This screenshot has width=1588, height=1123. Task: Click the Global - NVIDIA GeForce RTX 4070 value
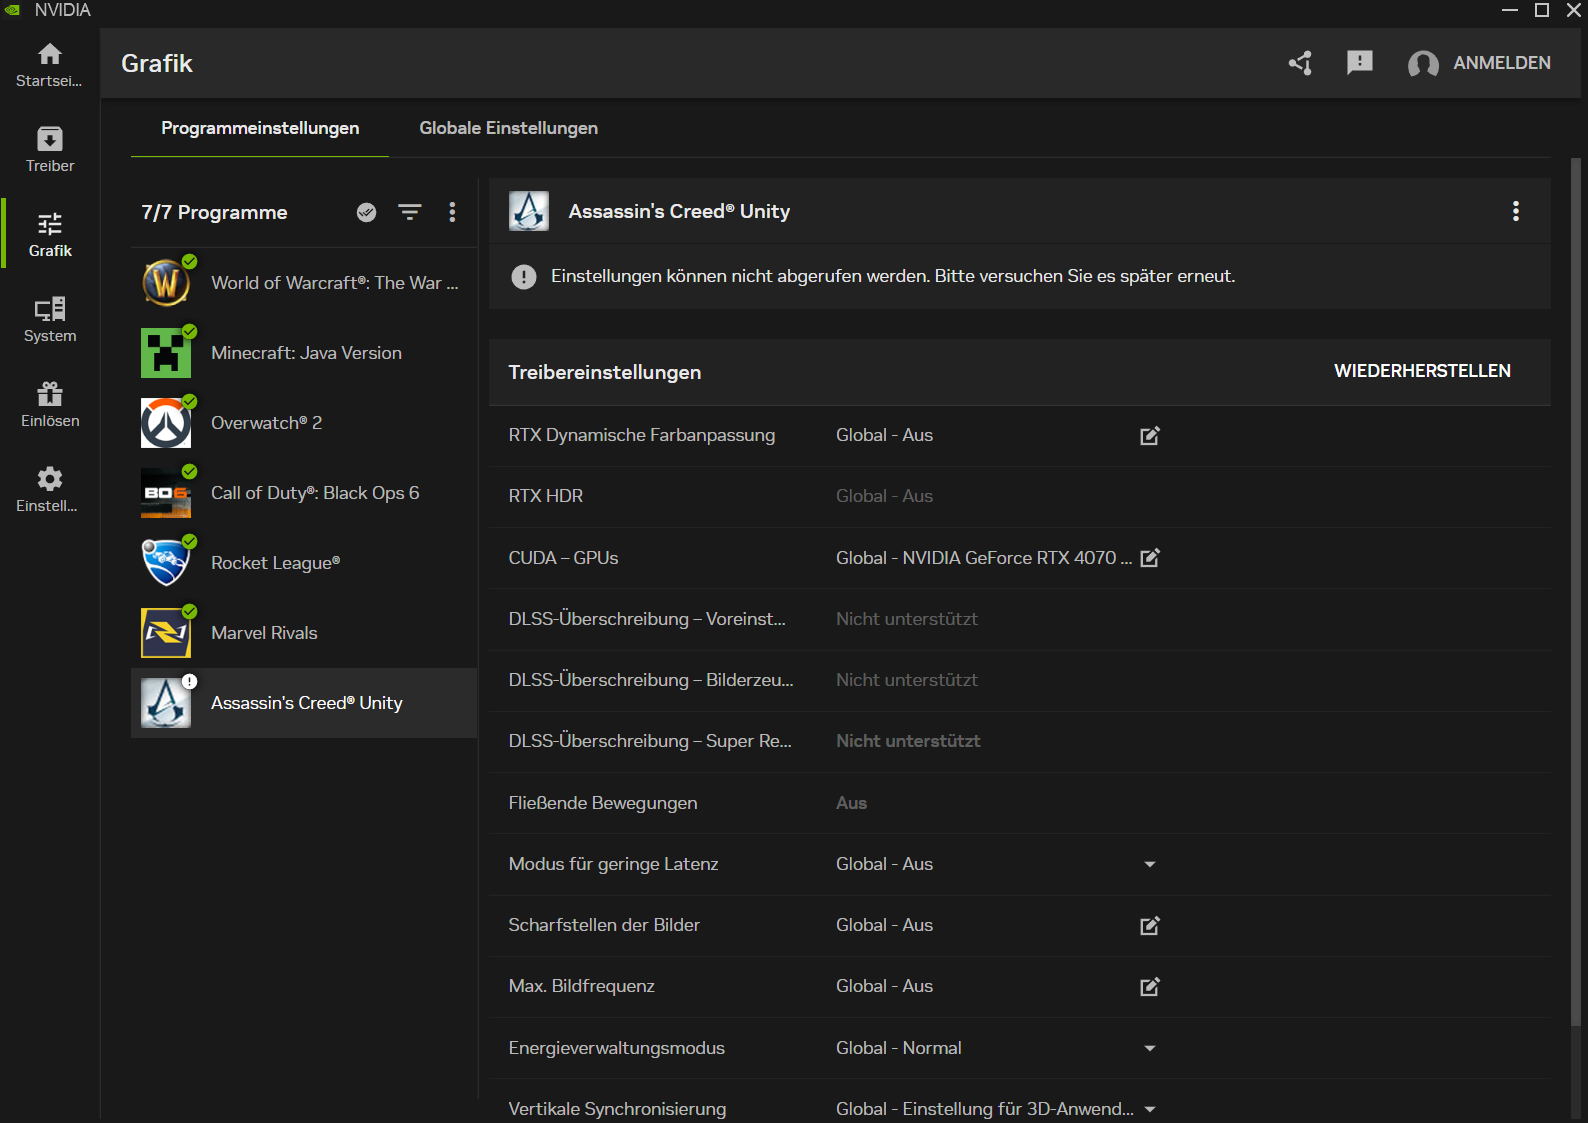(x=984, y=558)
